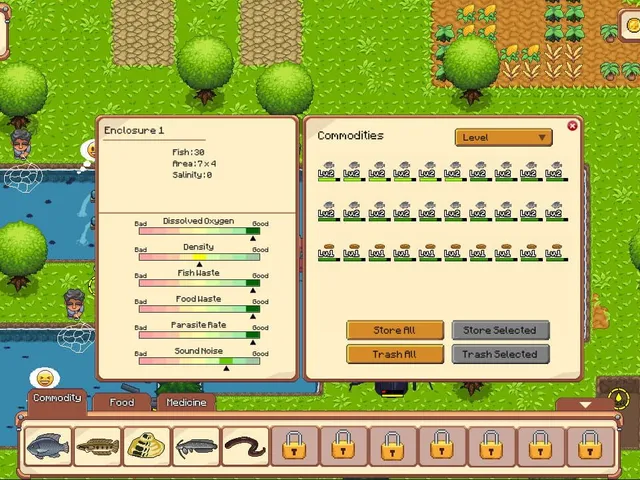Select fifth Lv2 fish in top commodity row

[430, 171]
